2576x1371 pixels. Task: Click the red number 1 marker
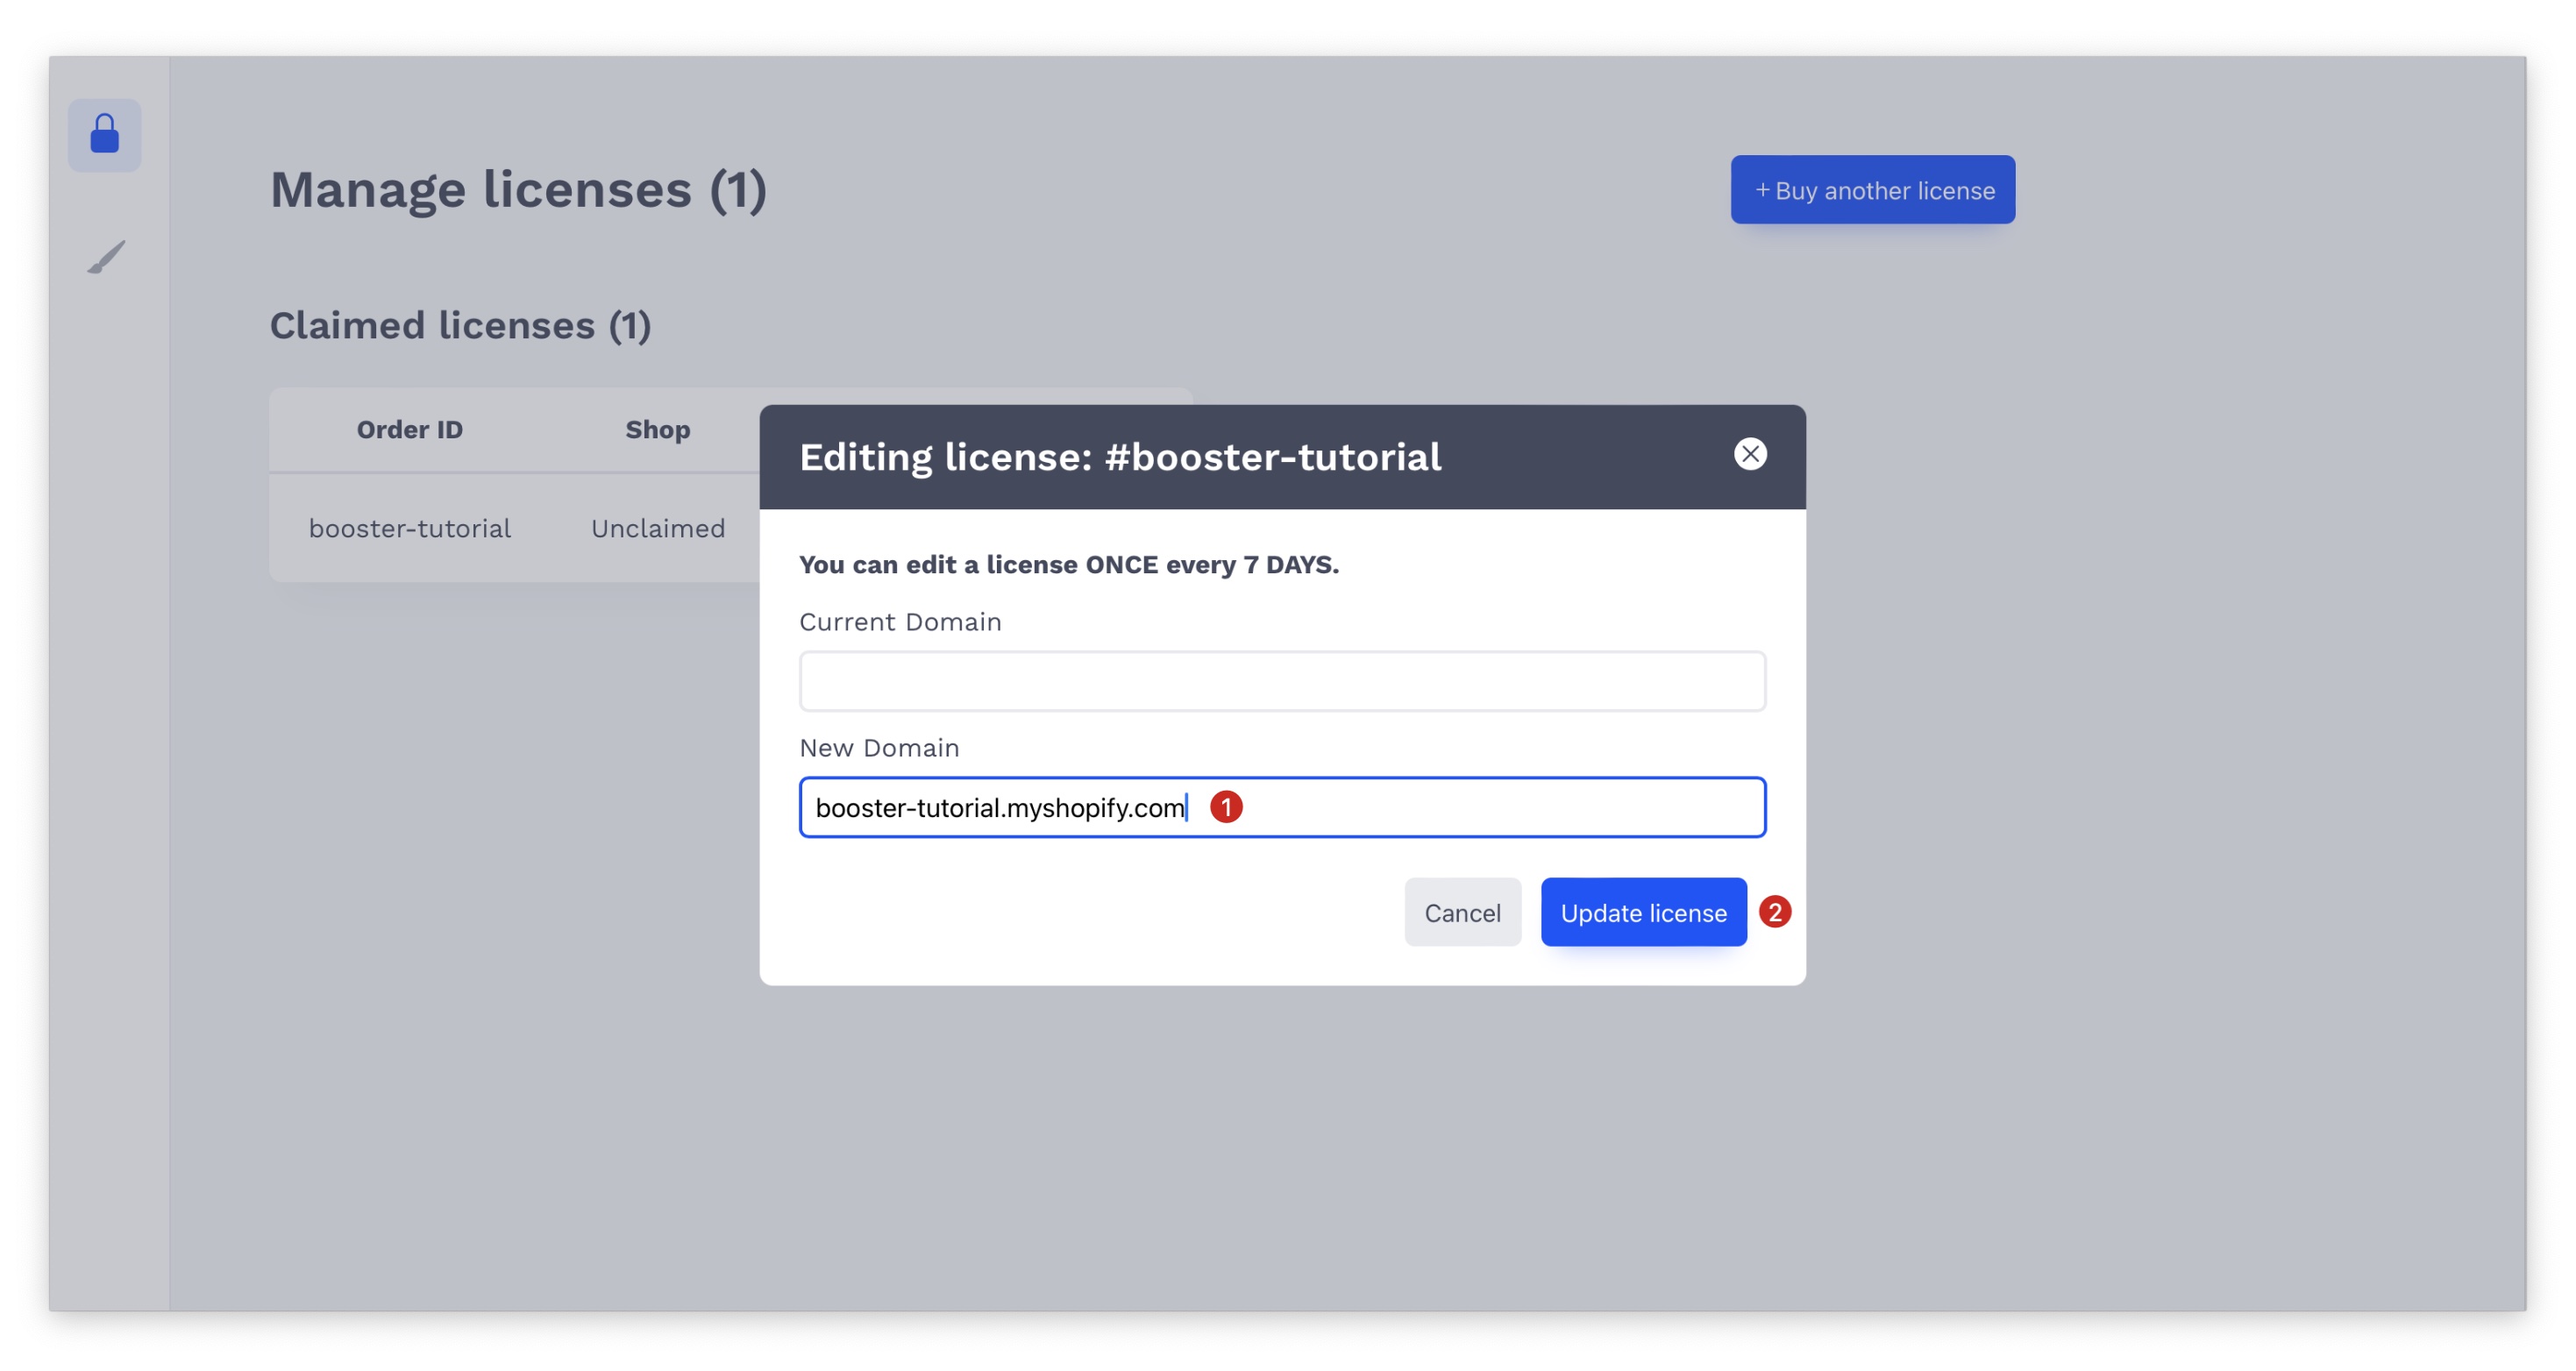pyautogui.click(x=1225, y=807)
